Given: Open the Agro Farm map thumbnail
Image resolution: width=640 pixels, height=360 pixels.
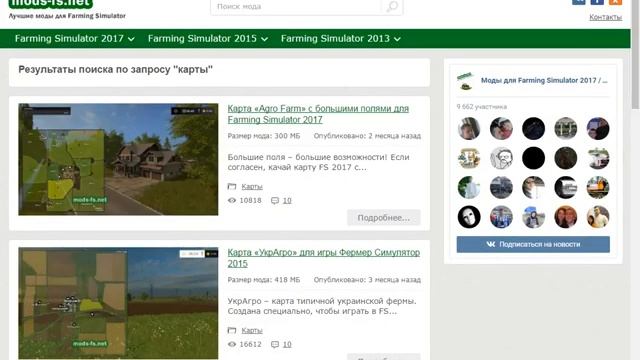Looking at the screenshot, I should (x=118, y=159).
